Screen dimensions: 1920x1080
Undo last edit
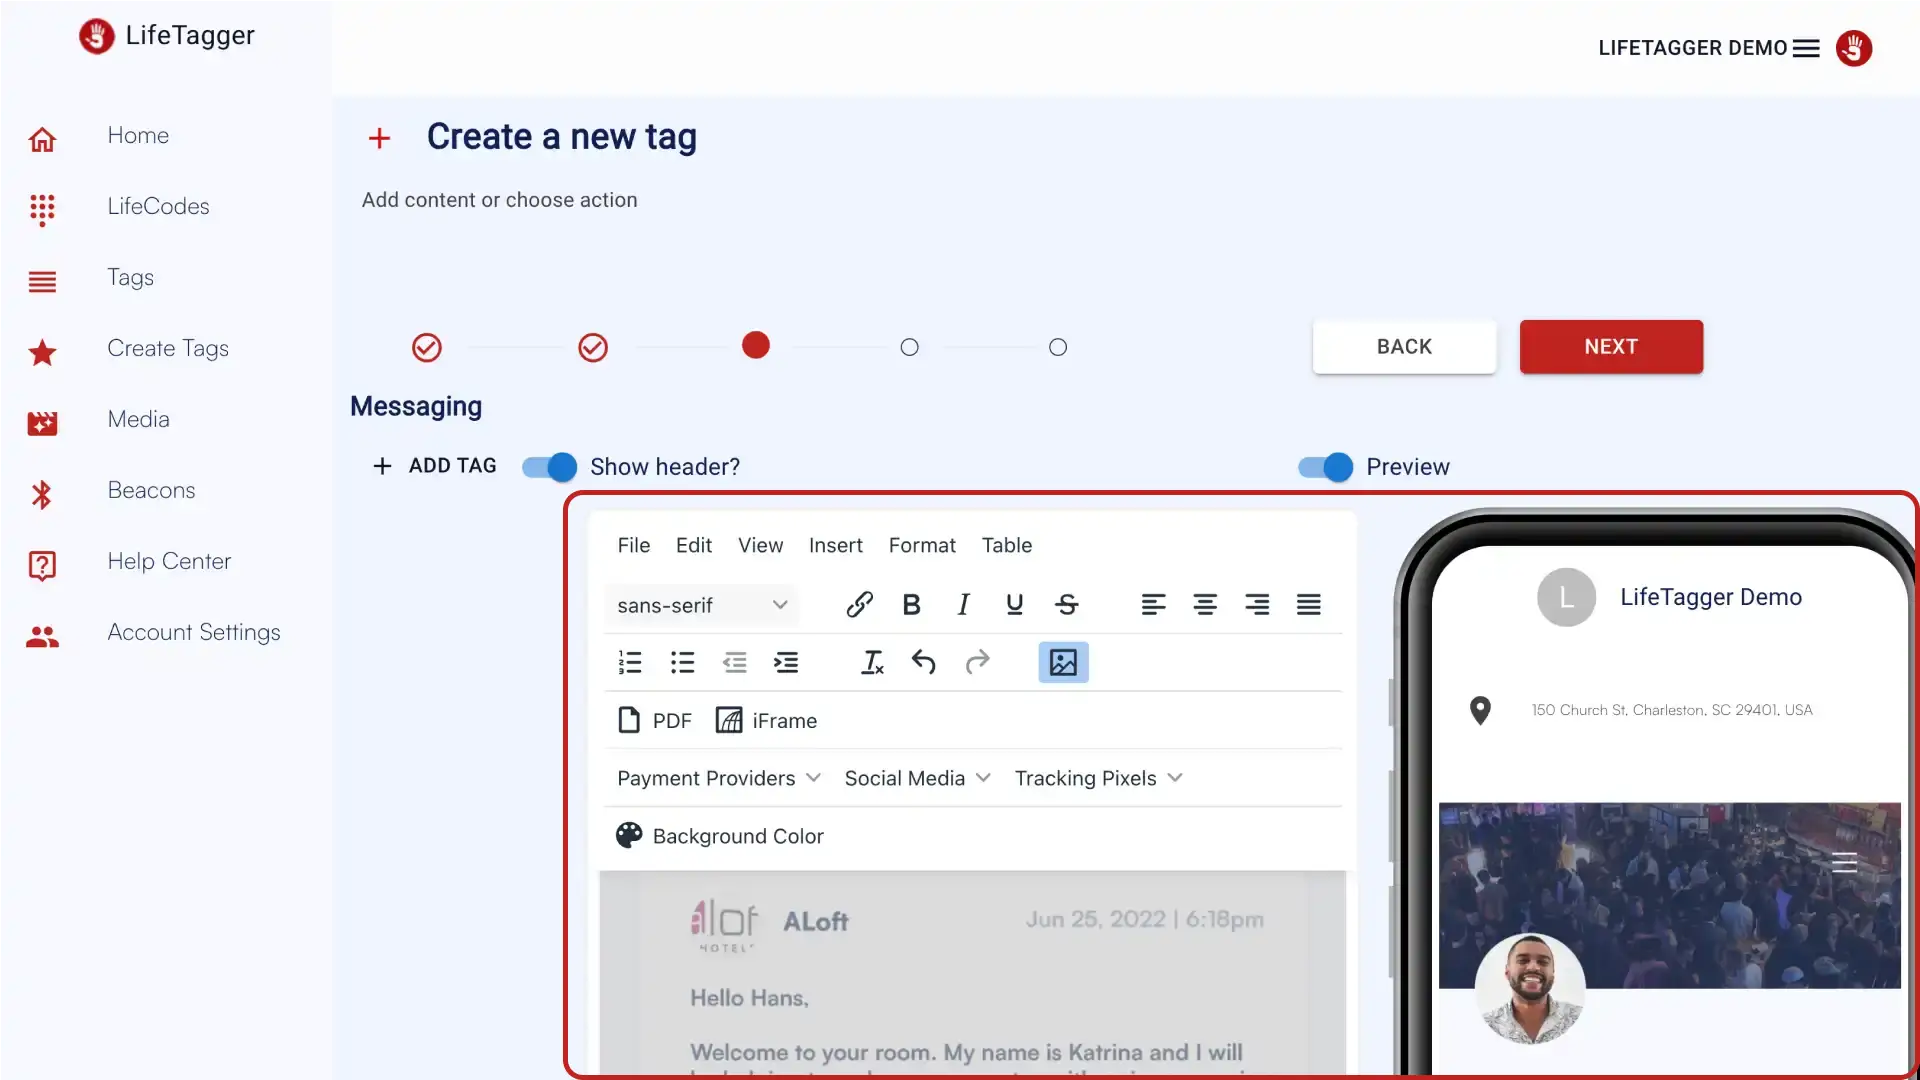click(924, 662)
